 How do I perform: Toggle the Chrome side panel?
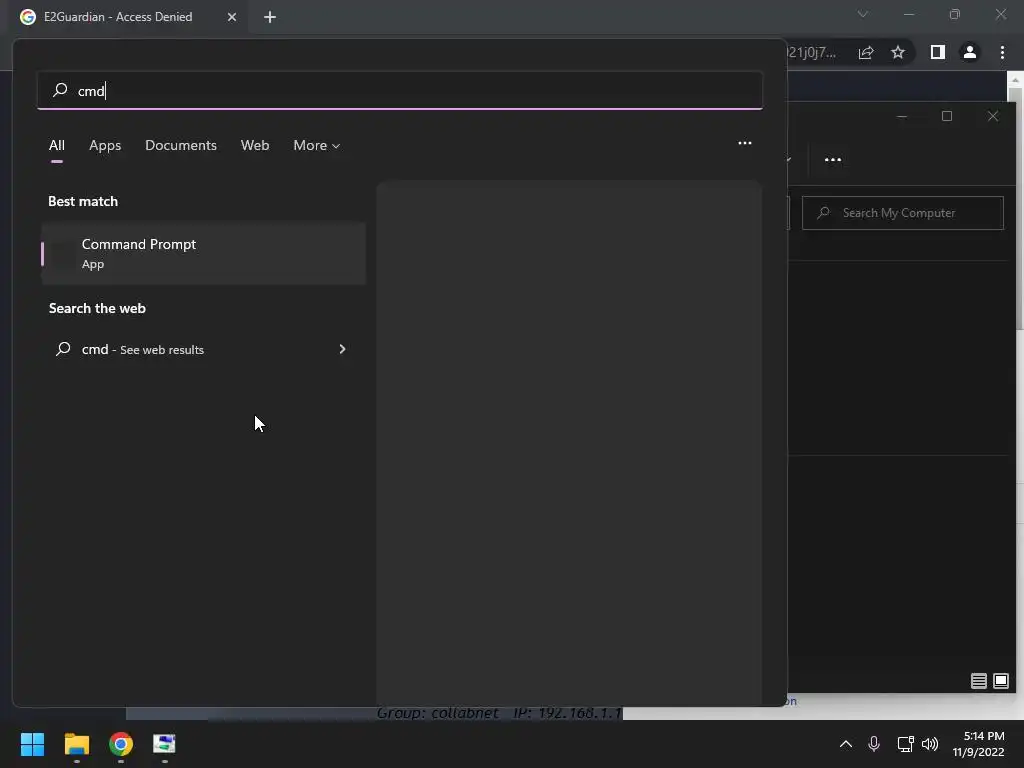click(x=938, y=52)
